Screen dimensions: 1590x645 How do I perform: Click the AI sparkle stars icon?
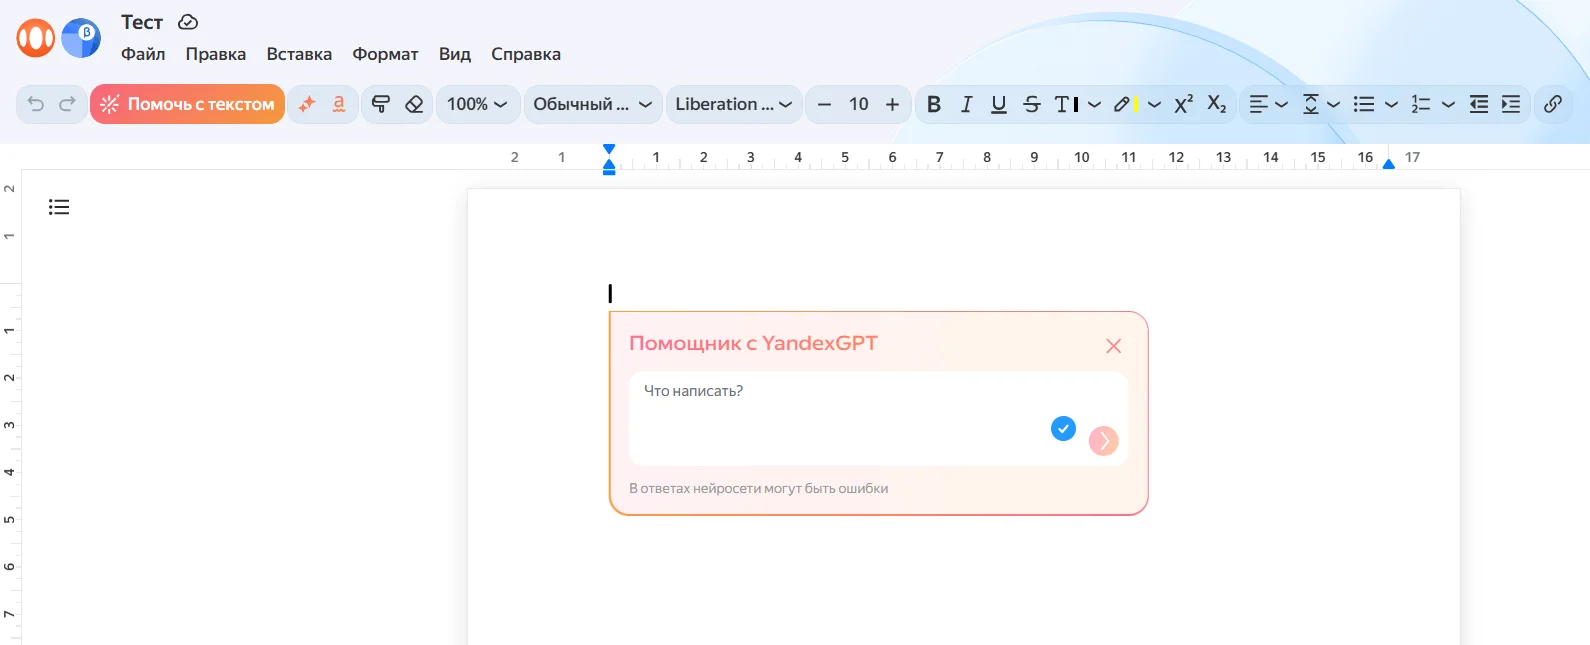(x=307, y=104)
